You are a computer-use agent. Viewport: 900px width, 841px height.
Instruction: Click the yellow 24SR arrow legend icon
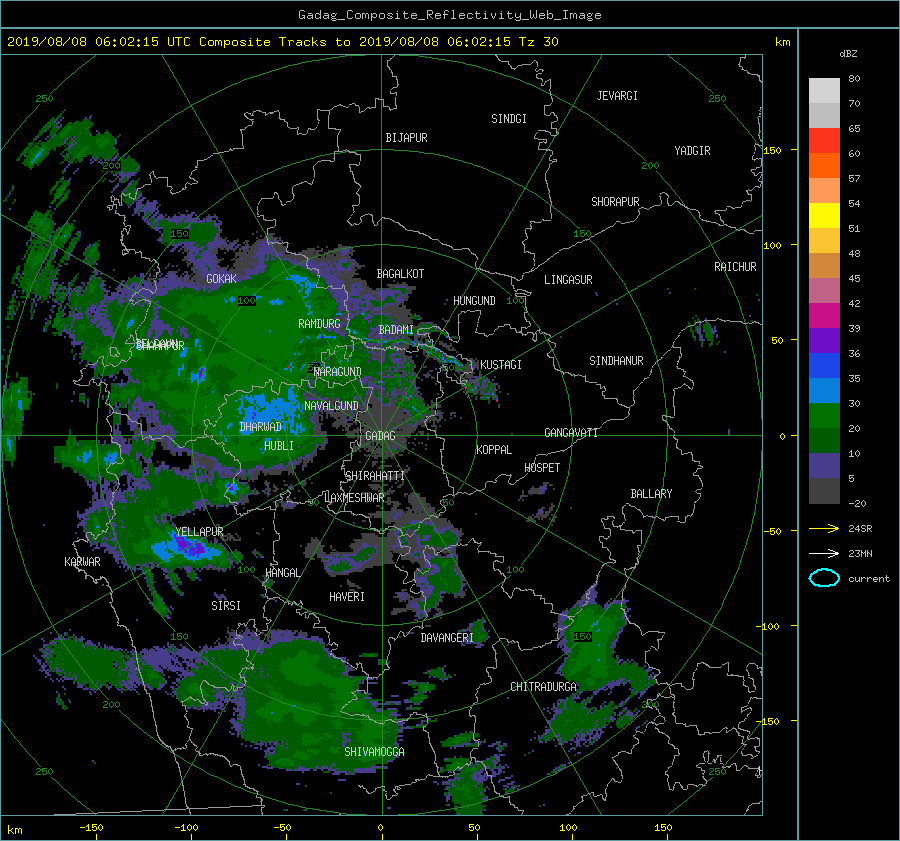[x=824, y=528]
